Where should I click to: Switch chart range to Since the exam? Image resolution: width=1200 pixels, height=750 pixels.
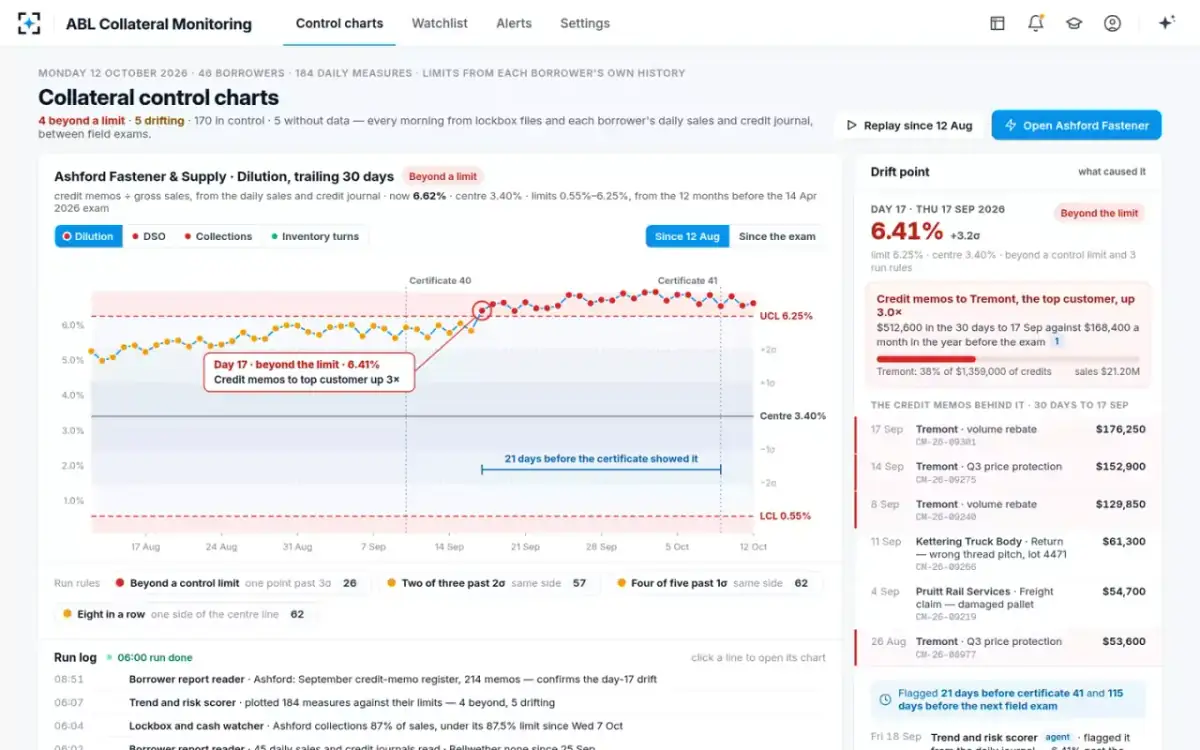point(777,237)
